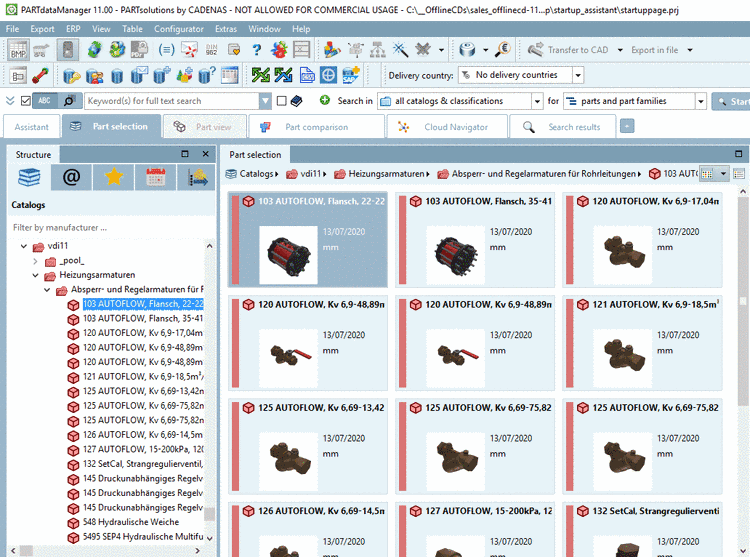750x557 pixels.
Task: Click the DIN 962 toolbar icon
Action: click(x=211, y=49)
